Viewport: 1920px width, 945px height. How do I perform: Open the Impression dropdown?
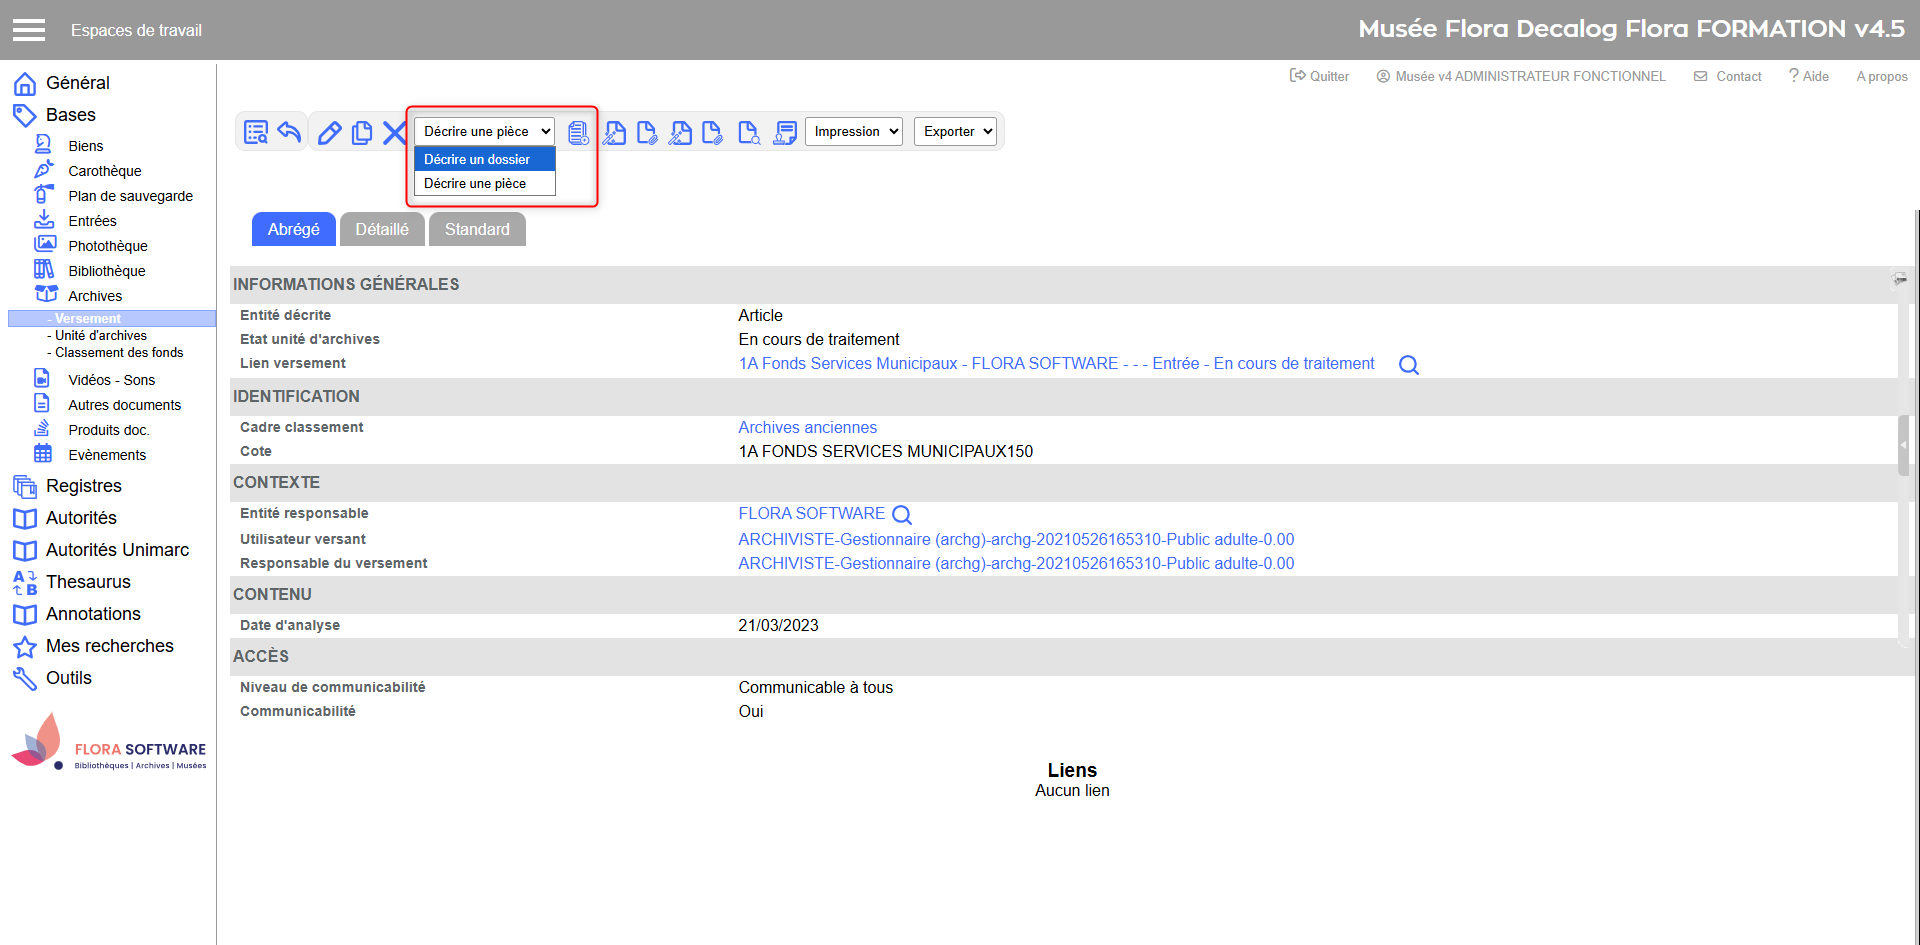click(853, 132)
